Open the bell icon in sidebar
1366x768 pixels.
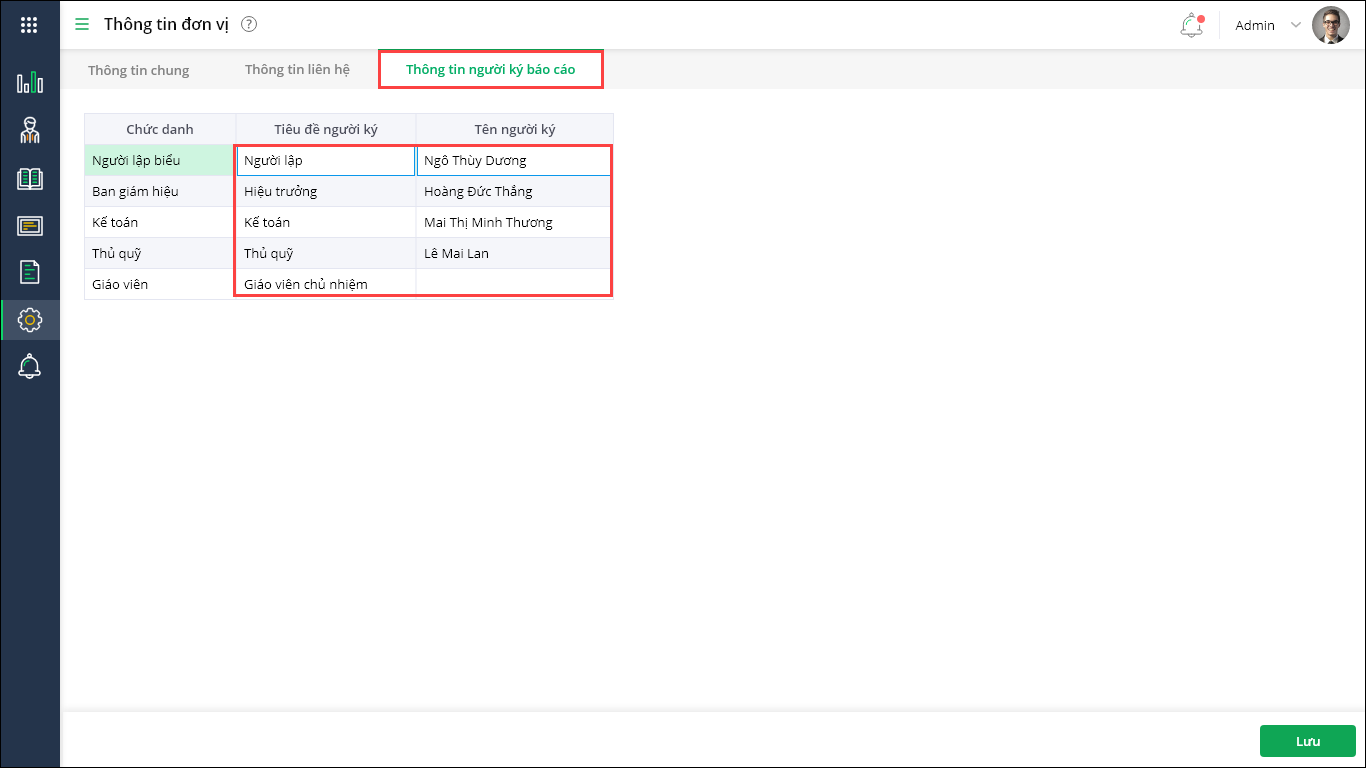click(x=30, y=367)
